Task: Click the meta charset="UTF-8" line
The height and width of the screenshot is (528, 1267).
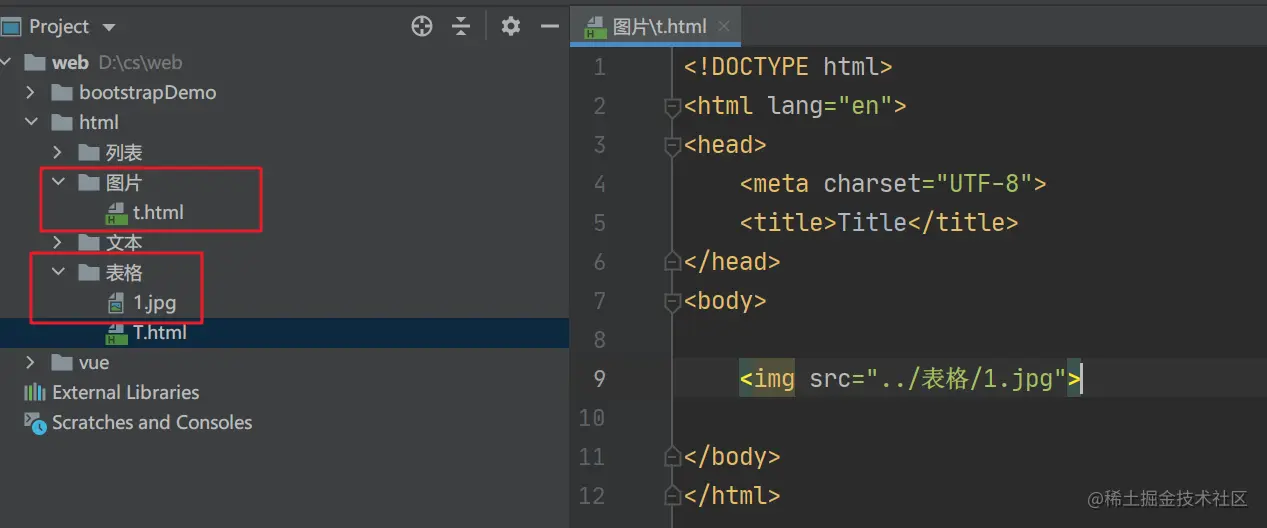Action: 893,184
